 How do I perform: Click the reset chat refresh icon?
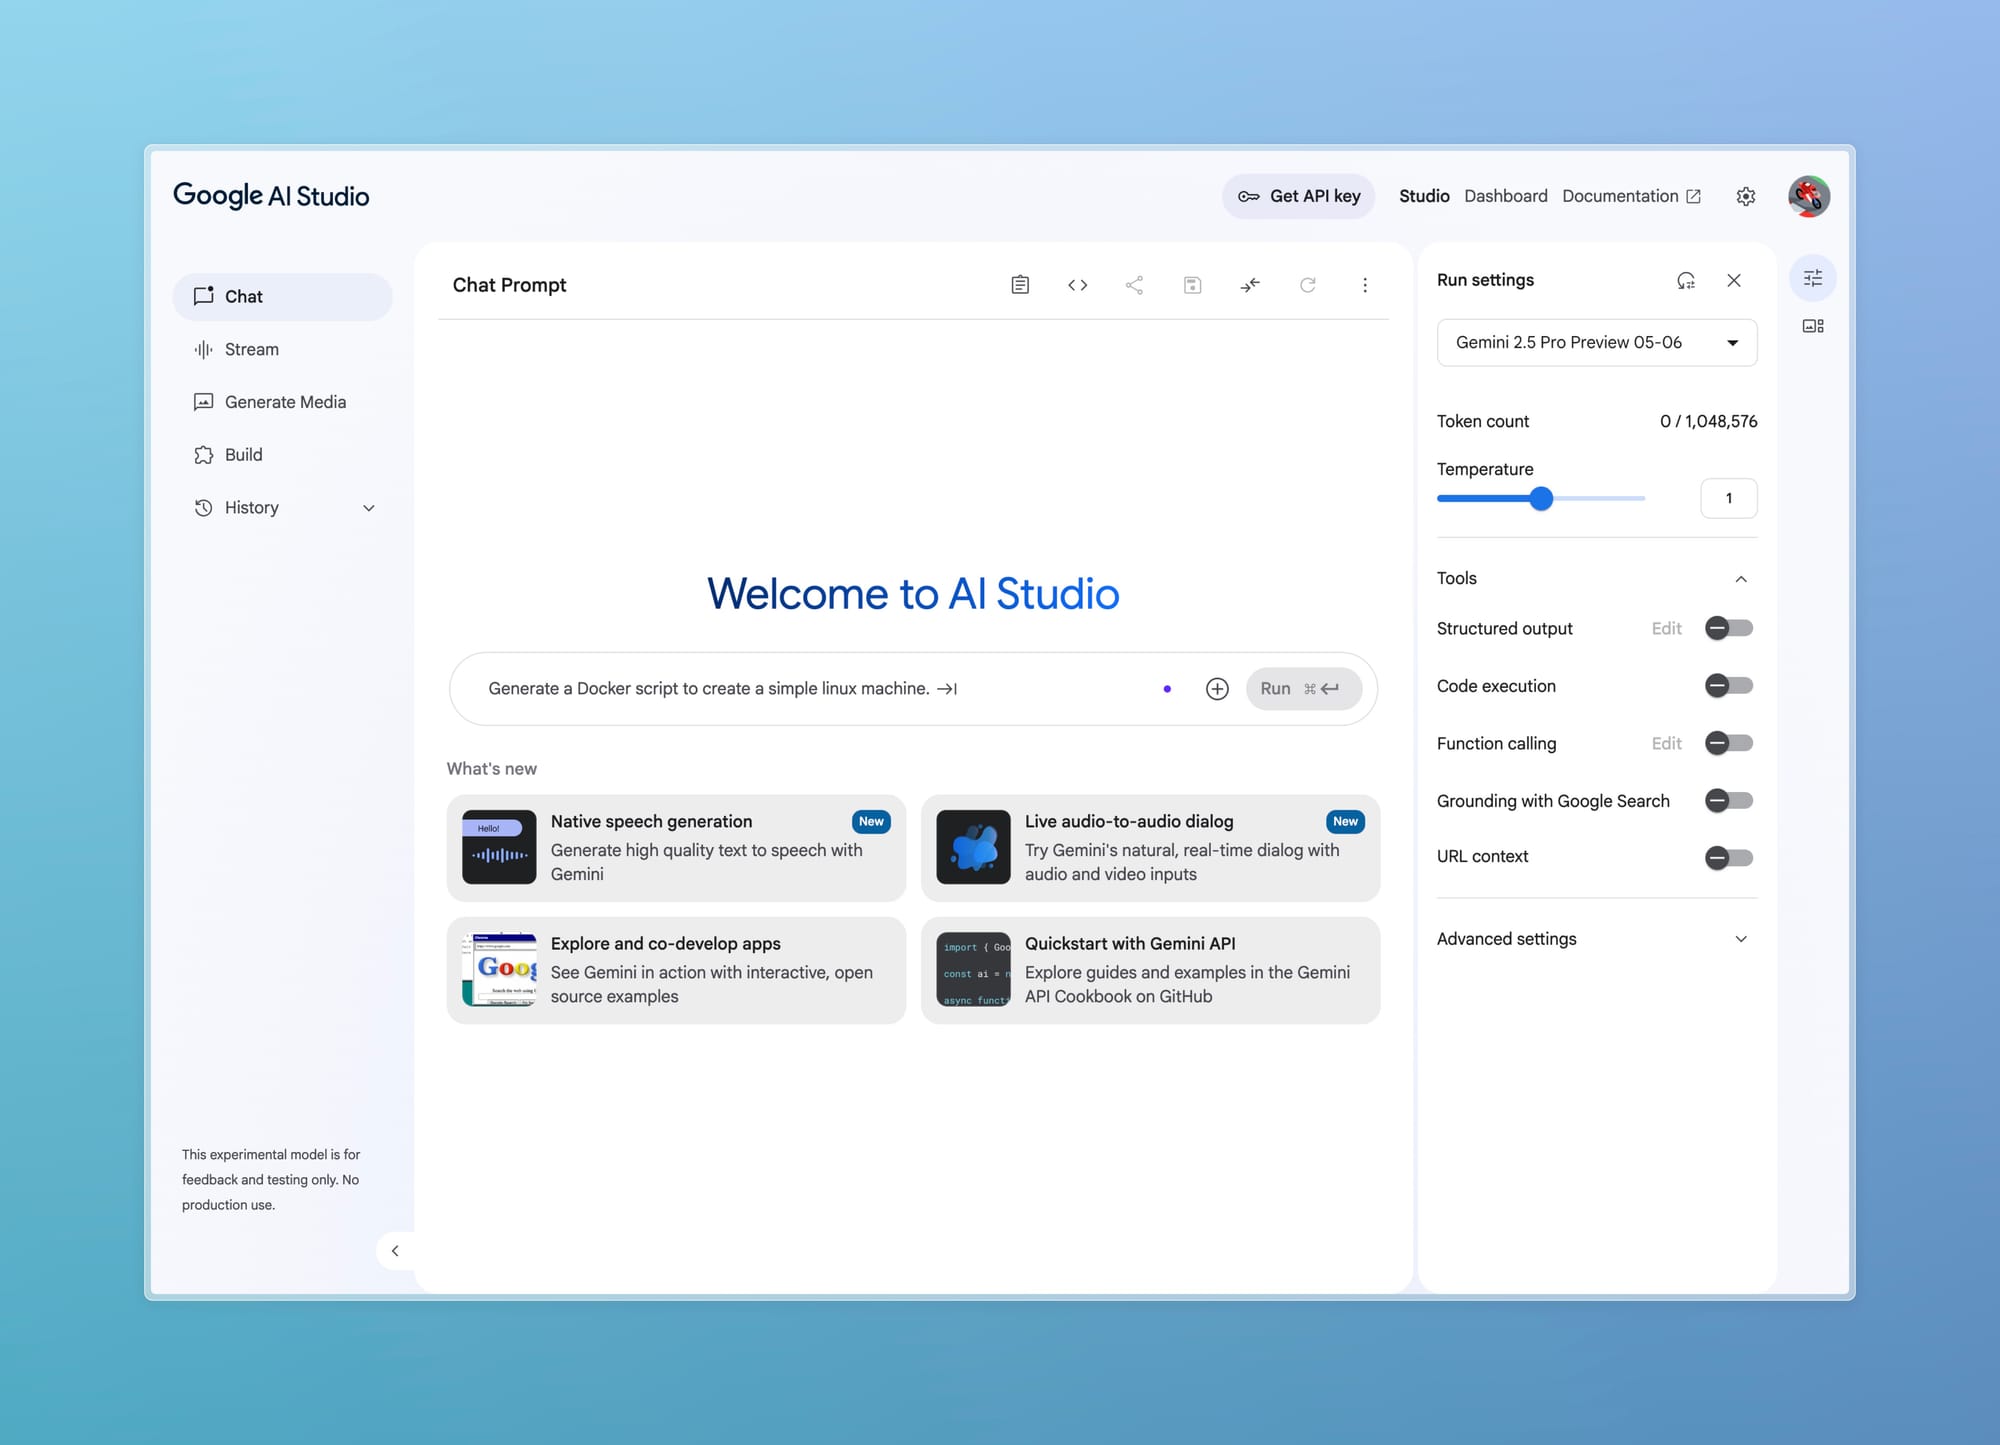tap(1307, 285)
